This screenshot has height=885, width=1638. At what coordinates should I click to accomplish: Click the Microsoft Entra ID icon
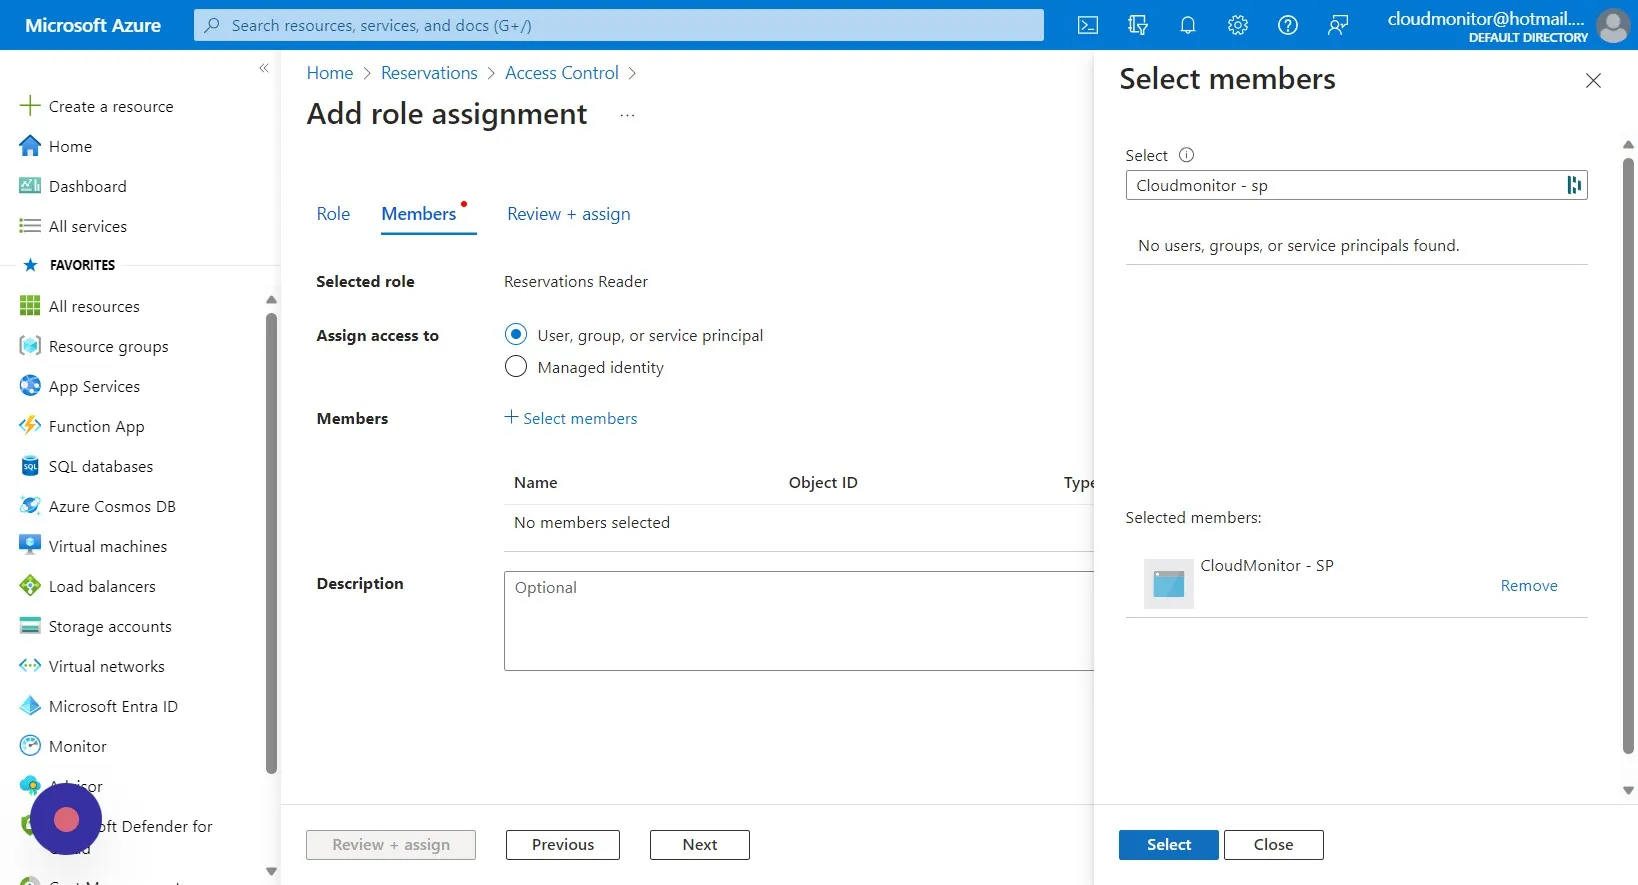(x=30, y=706)
